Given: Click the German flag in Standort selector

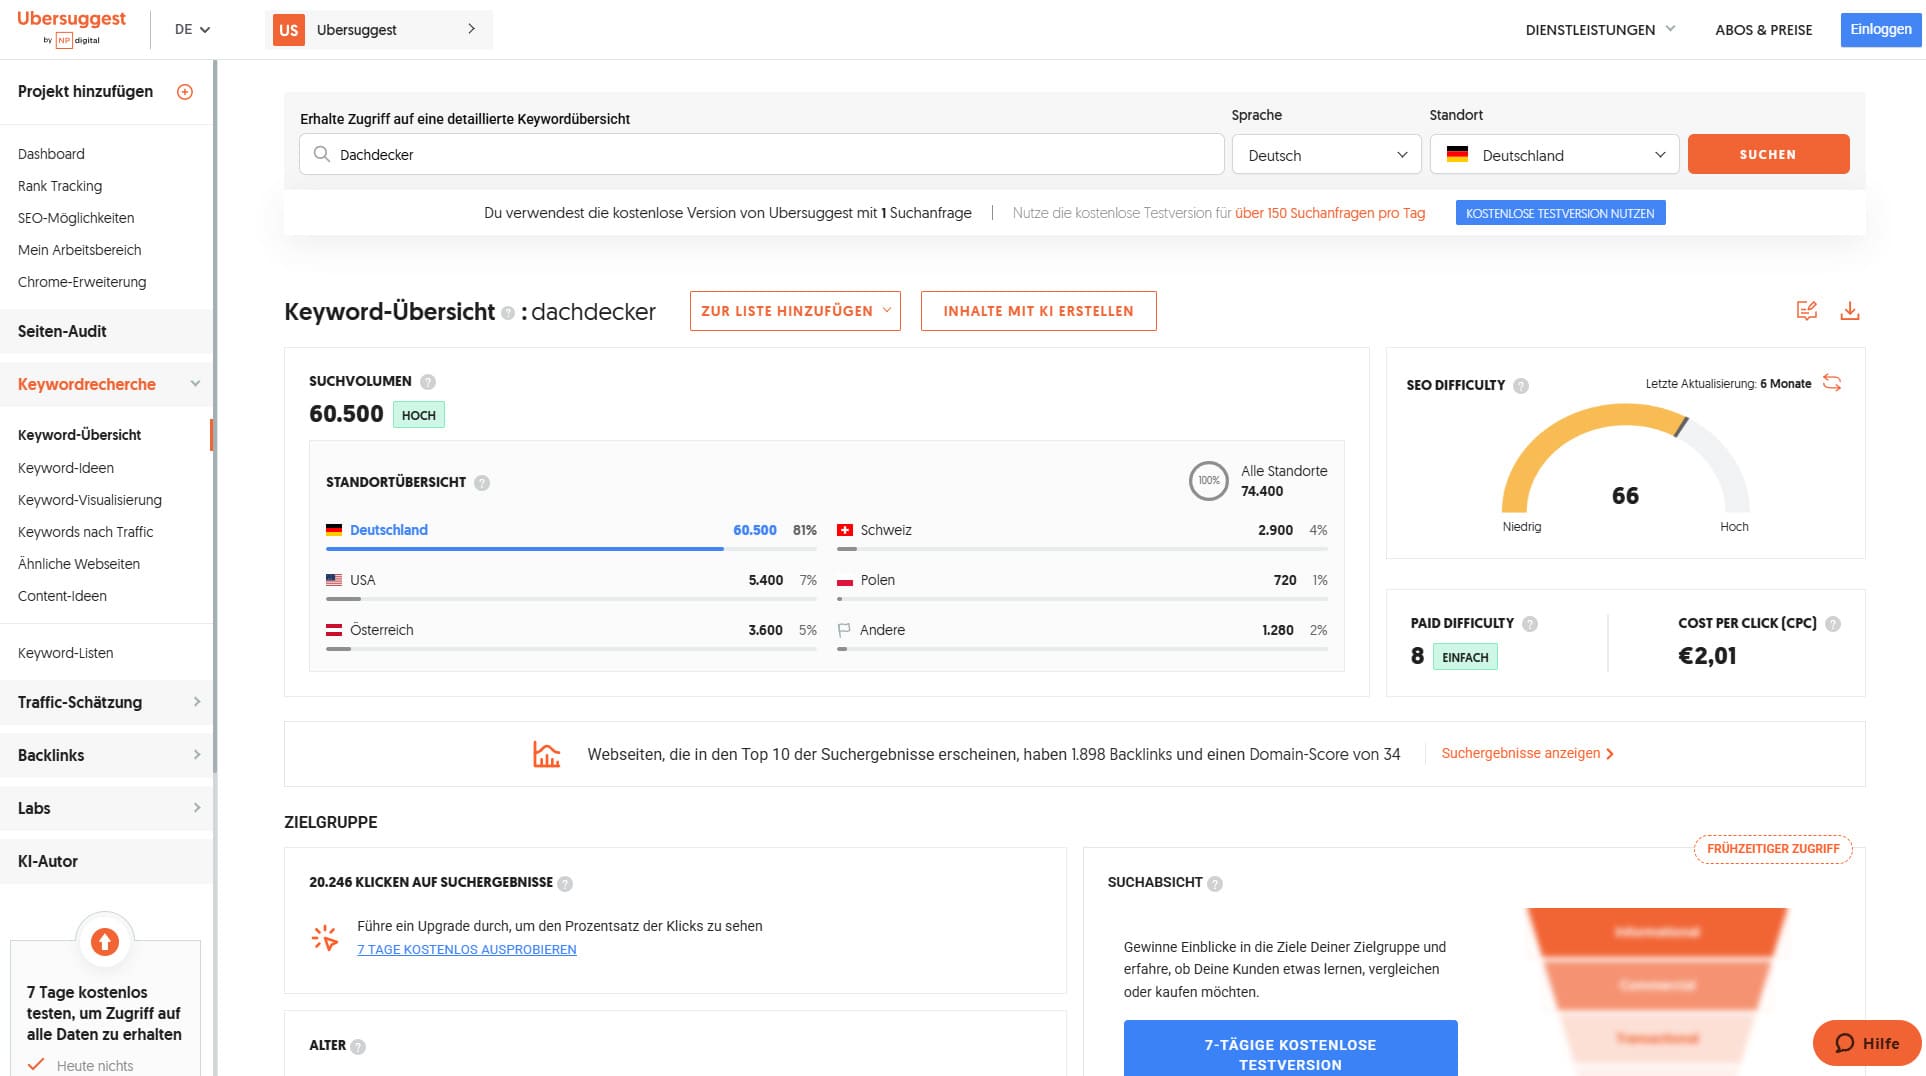Looking at the screenshot, I should [1457, 155].
